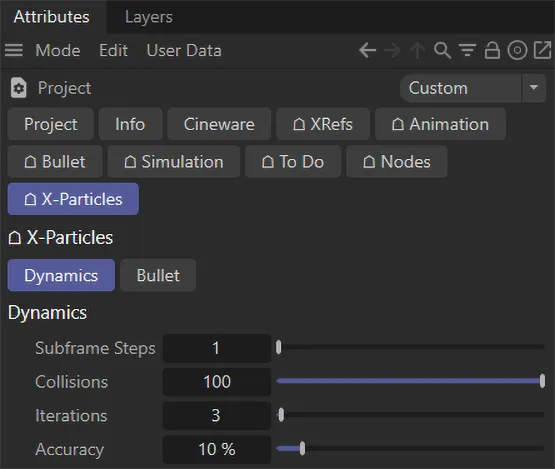
Task: Open the search magnifier icon
Action: [442, 50]
